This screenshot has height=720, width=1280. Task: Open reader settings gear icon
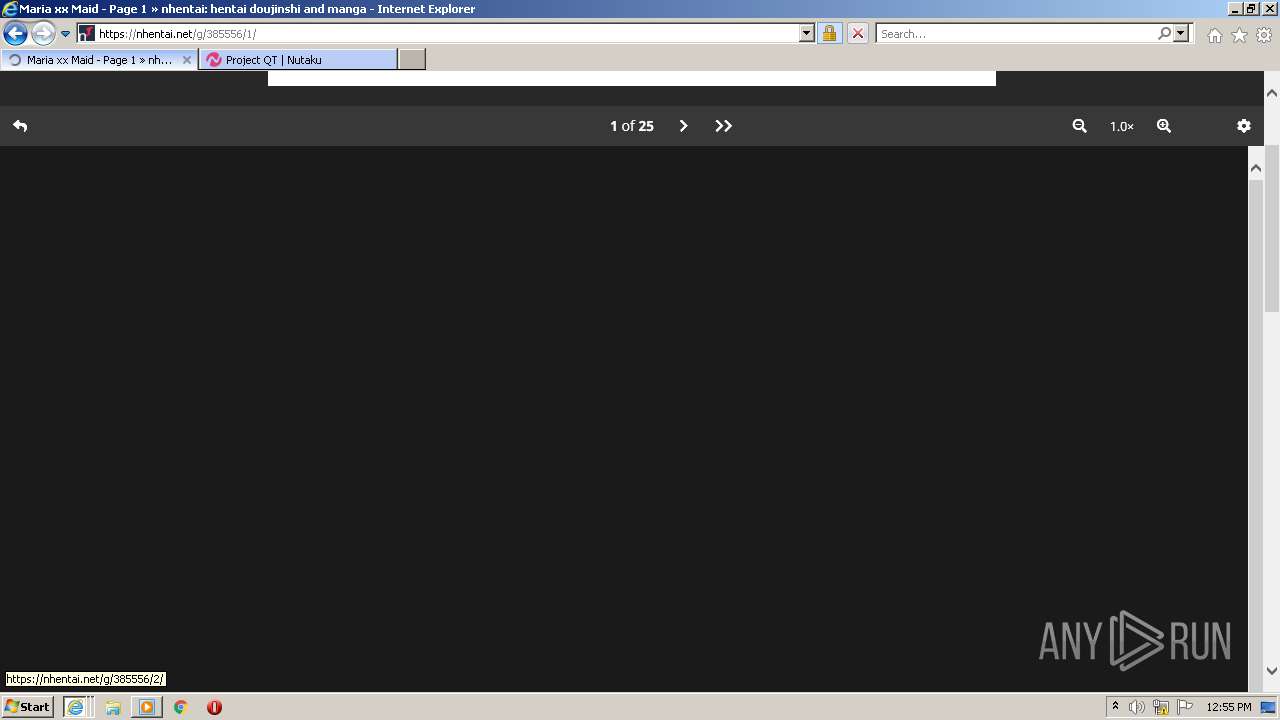pyautogui.click(x=1244, y=126)
